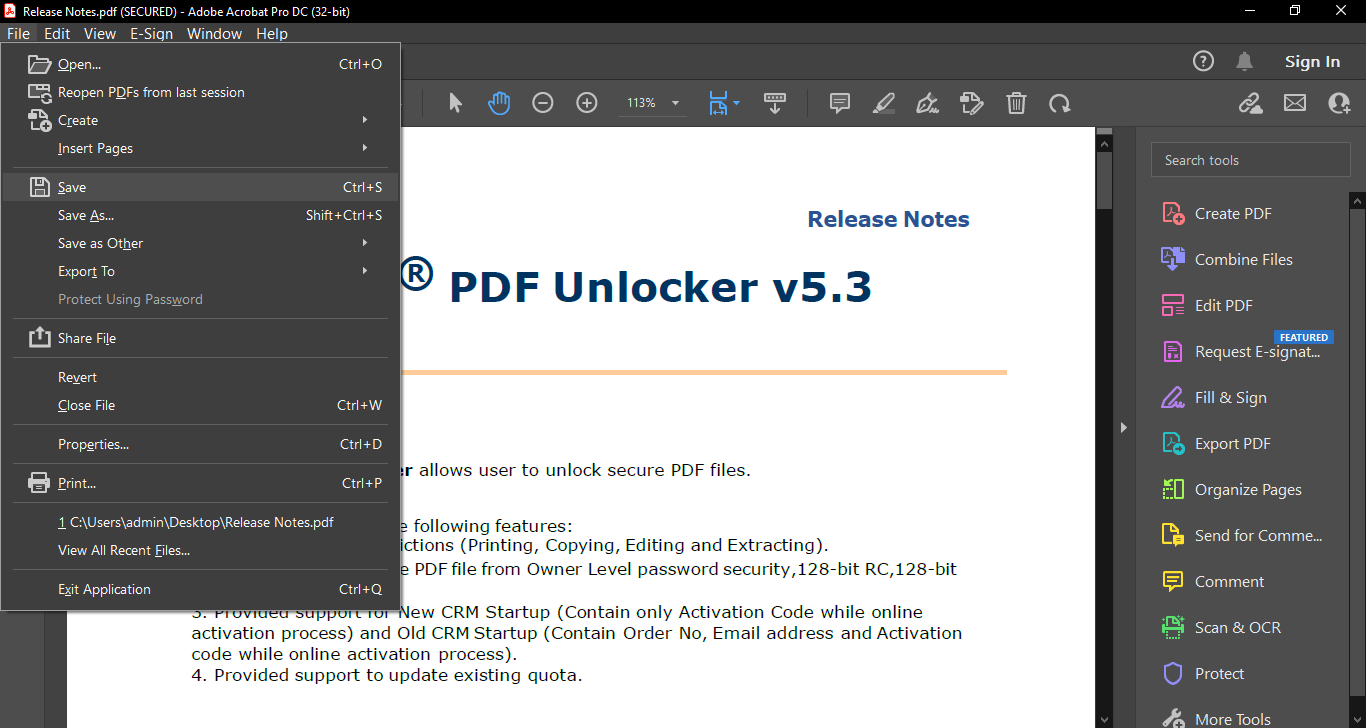The width and height of the screenshot is (1366, 728).
Task: Open Properties... from File menu
Action: [201, 444]
